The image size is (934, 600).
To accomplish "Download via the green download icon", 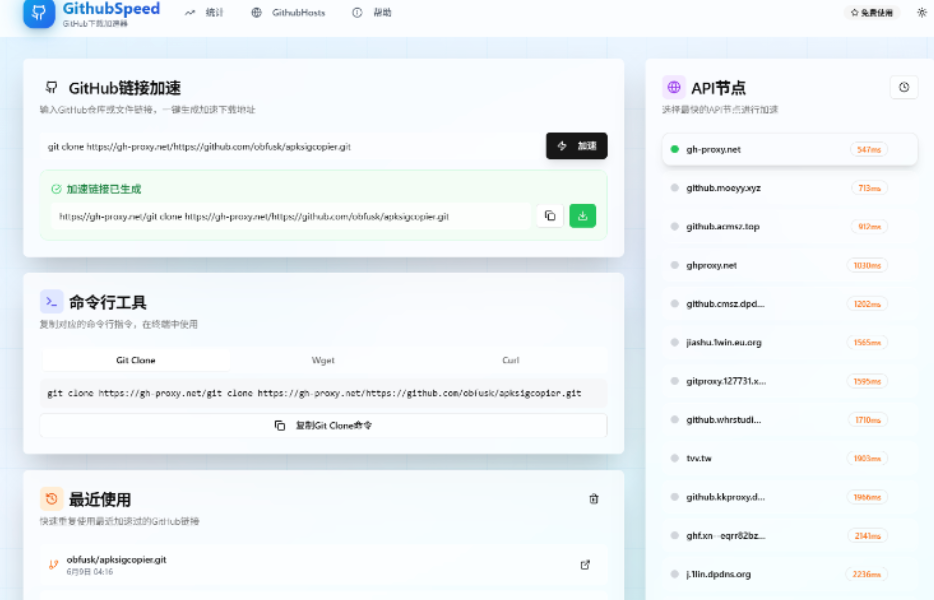I will click(583, 215).
